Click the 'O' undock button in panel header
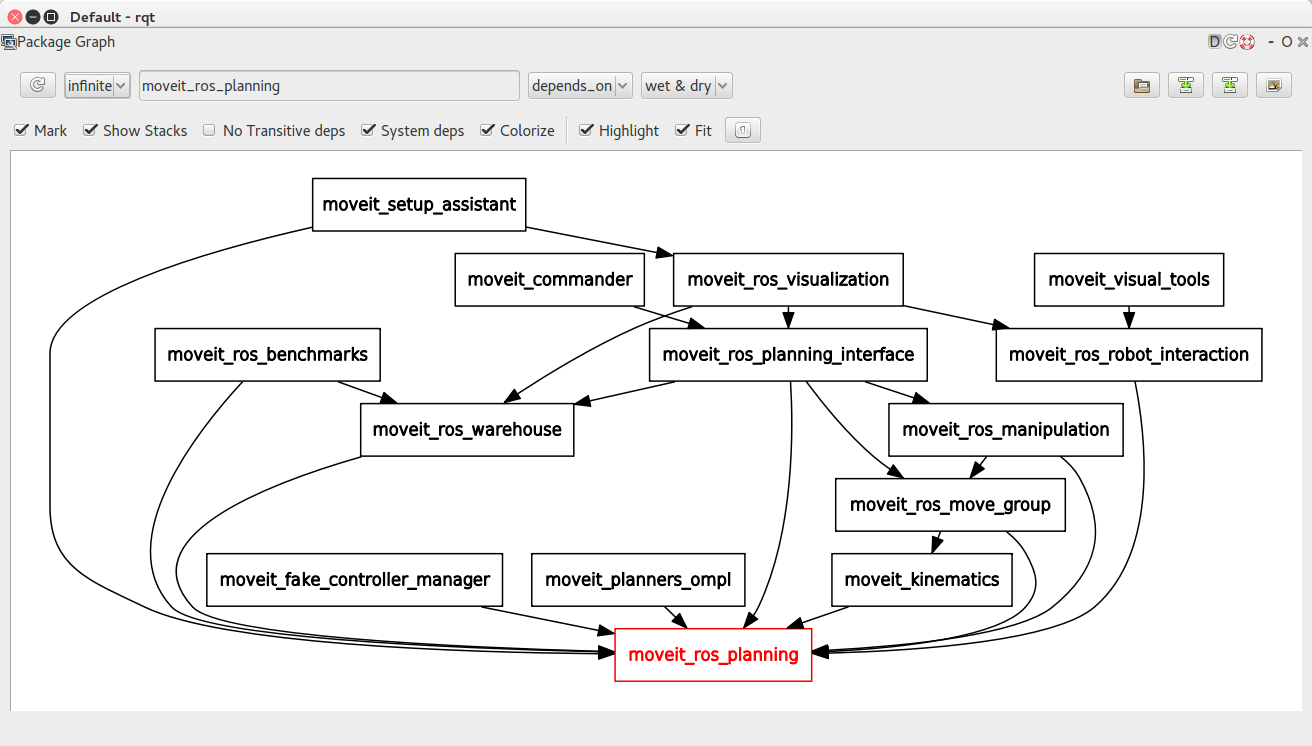 coord(1287,42)
